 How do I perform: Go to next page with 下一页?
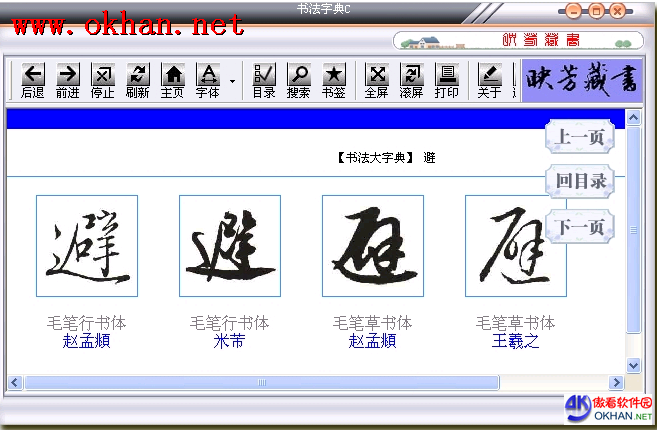point(580,226)
